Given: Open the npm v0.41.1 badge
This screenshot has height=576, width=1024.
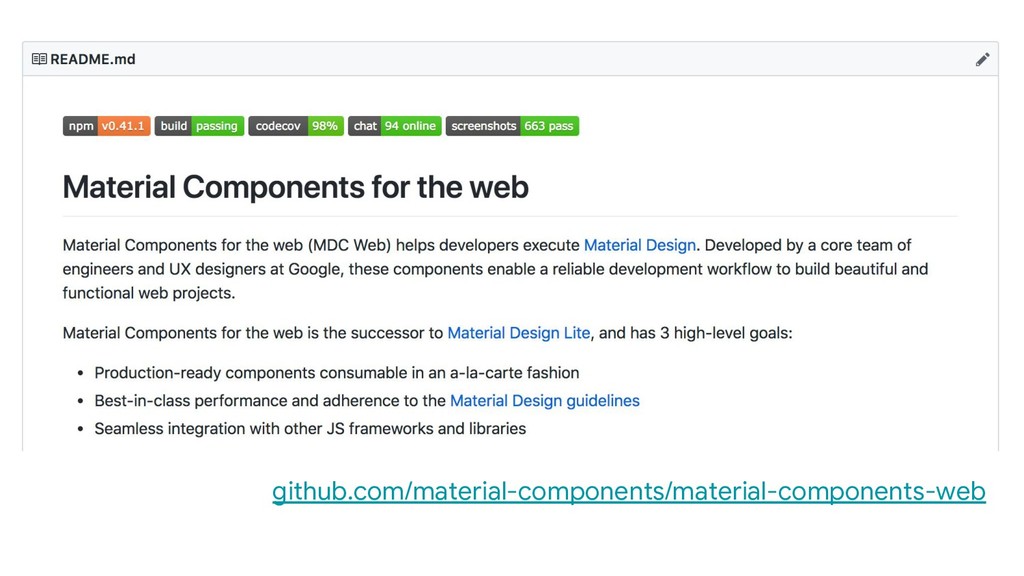Looking at the screenshot, I should point(106,126).
